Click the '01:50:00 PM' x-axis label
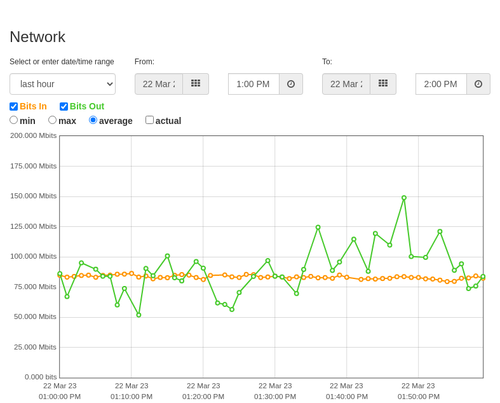 point(418,397)
